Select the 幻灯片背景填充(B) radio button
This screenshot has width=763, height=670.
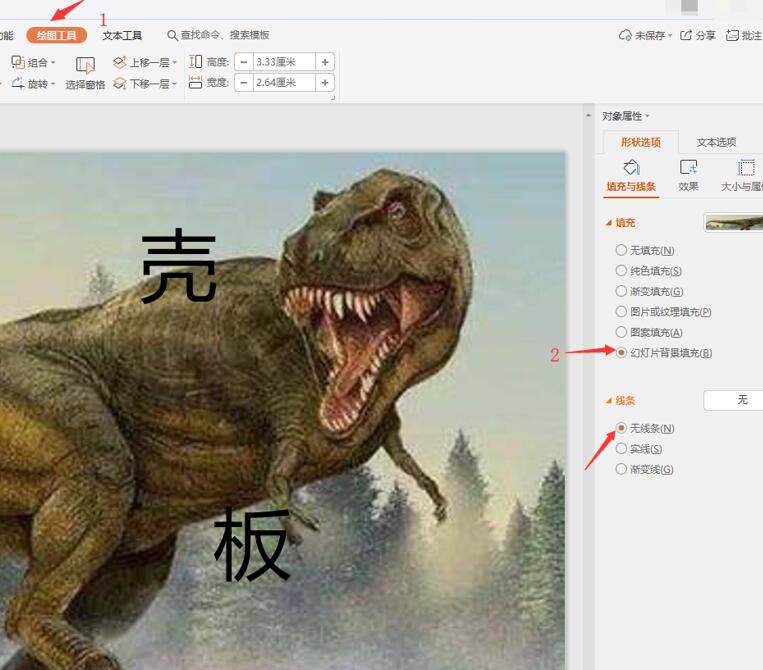click(621, 352)
